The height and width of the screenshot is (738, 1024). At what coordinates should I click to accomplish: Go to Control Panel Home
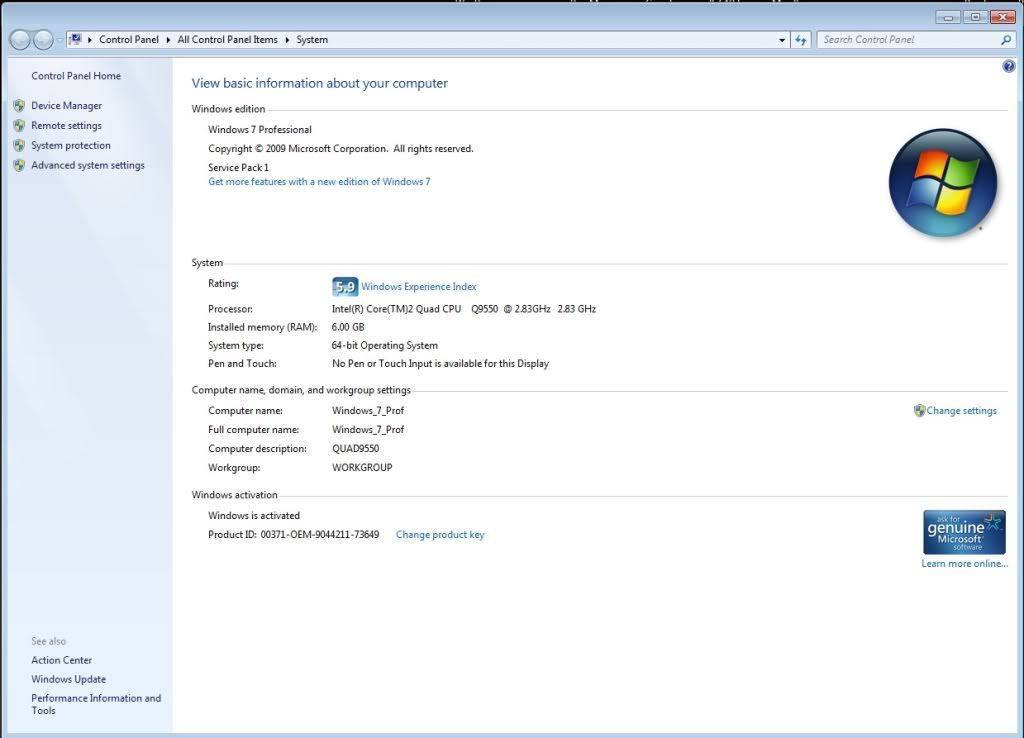click(x=76, y=76)
